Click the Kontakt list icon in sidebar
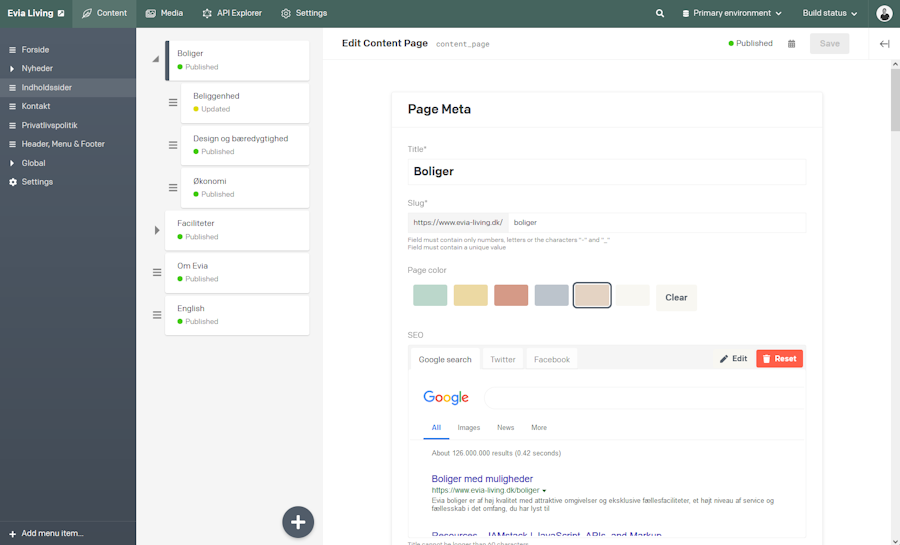900x545 pixels. click(x=12, y=106)
